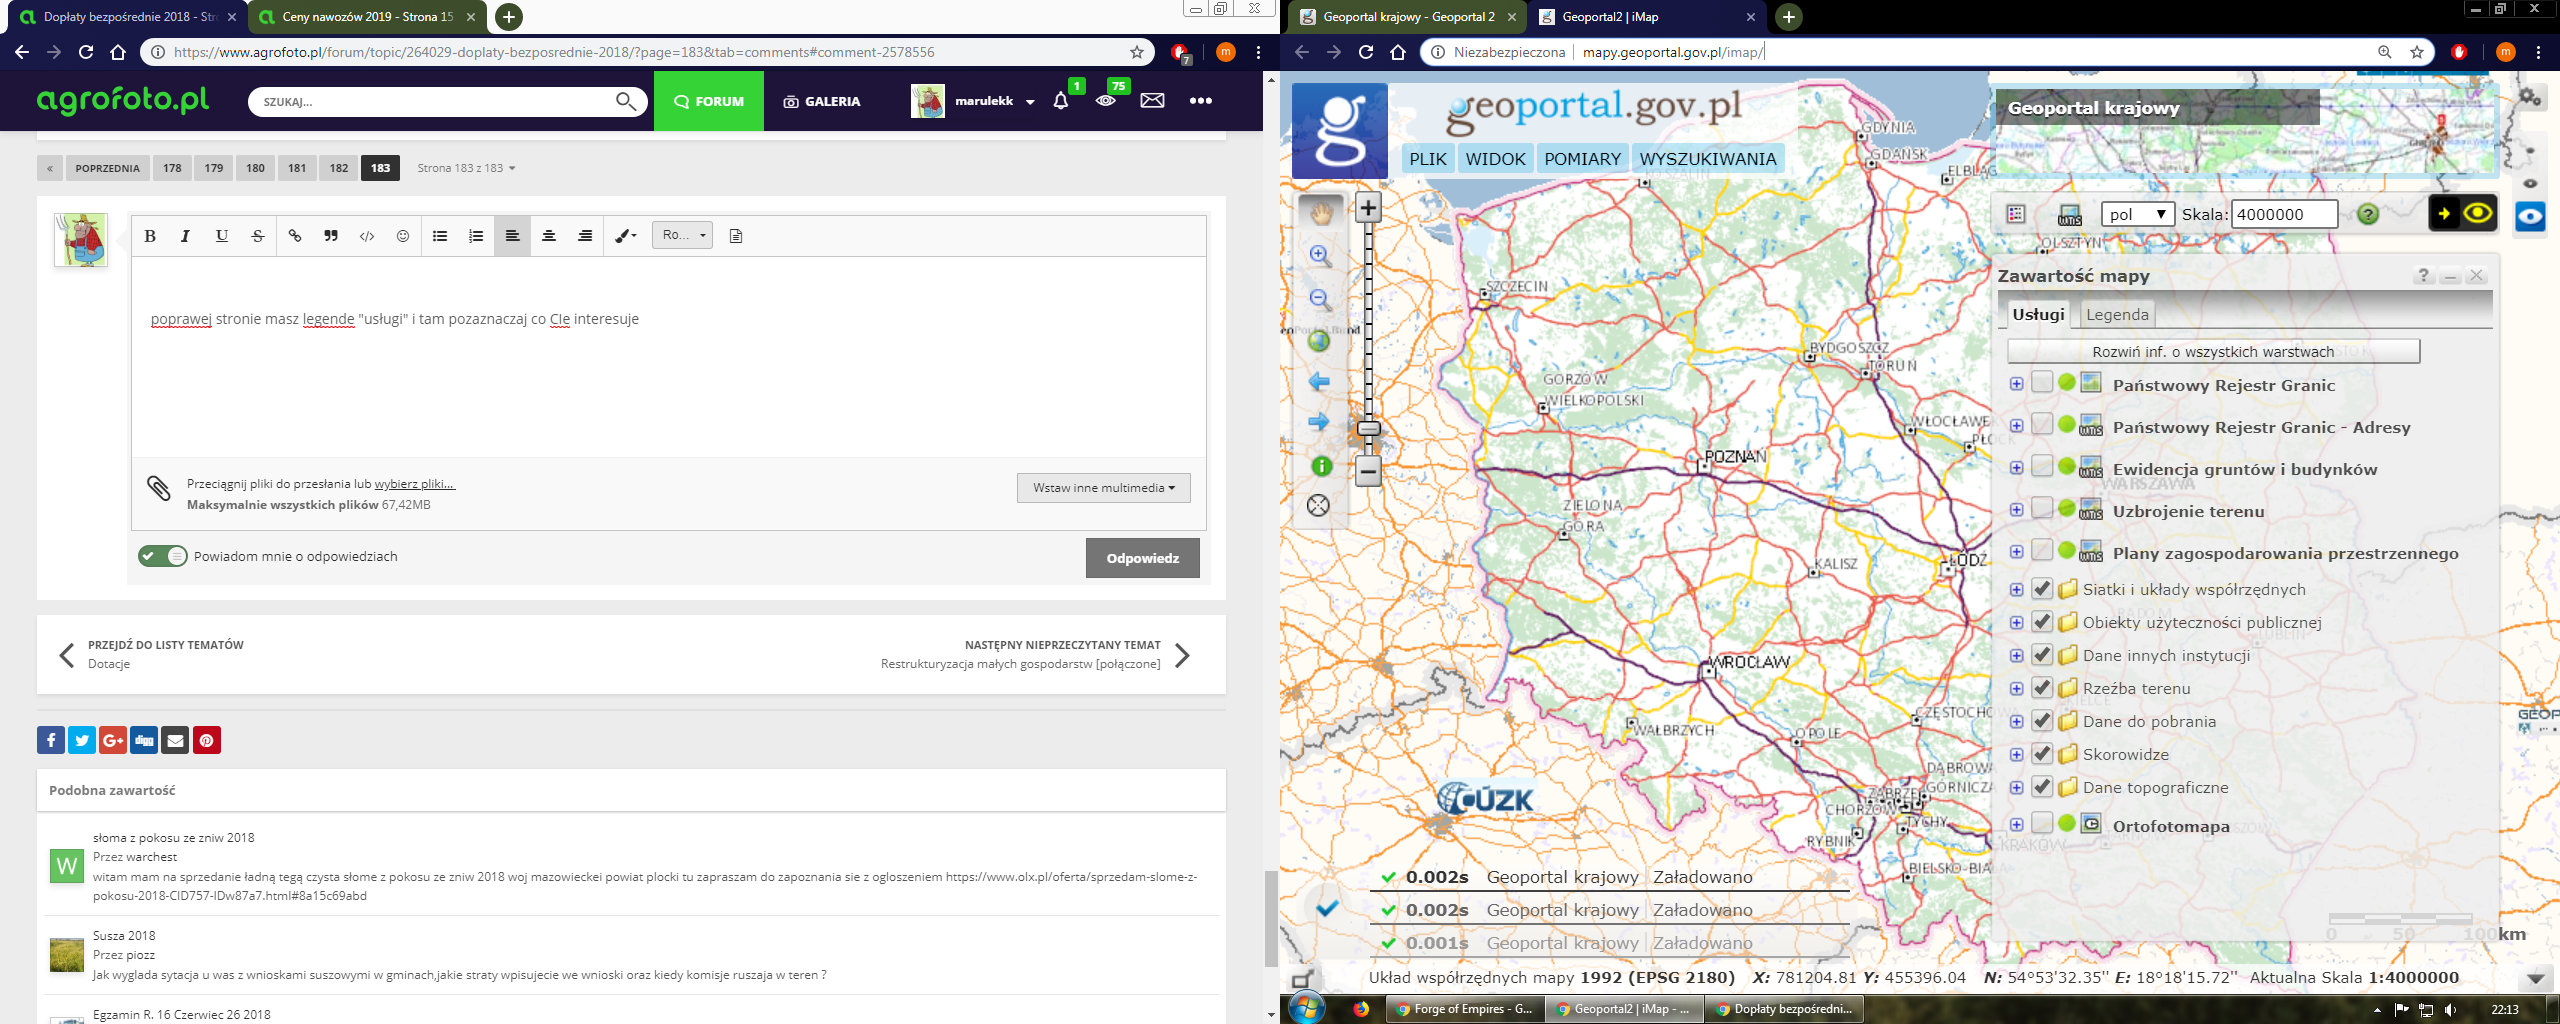Click the blue previous view arrow
This screenshot has height=1024, width=2560.
[x=1319, y=382]
